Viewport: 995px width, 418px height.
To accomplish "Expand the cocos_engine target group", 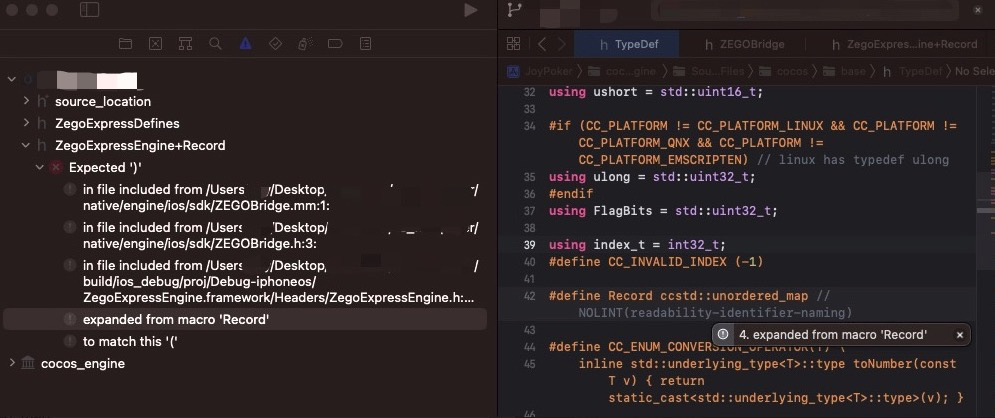I will point(11,363).
